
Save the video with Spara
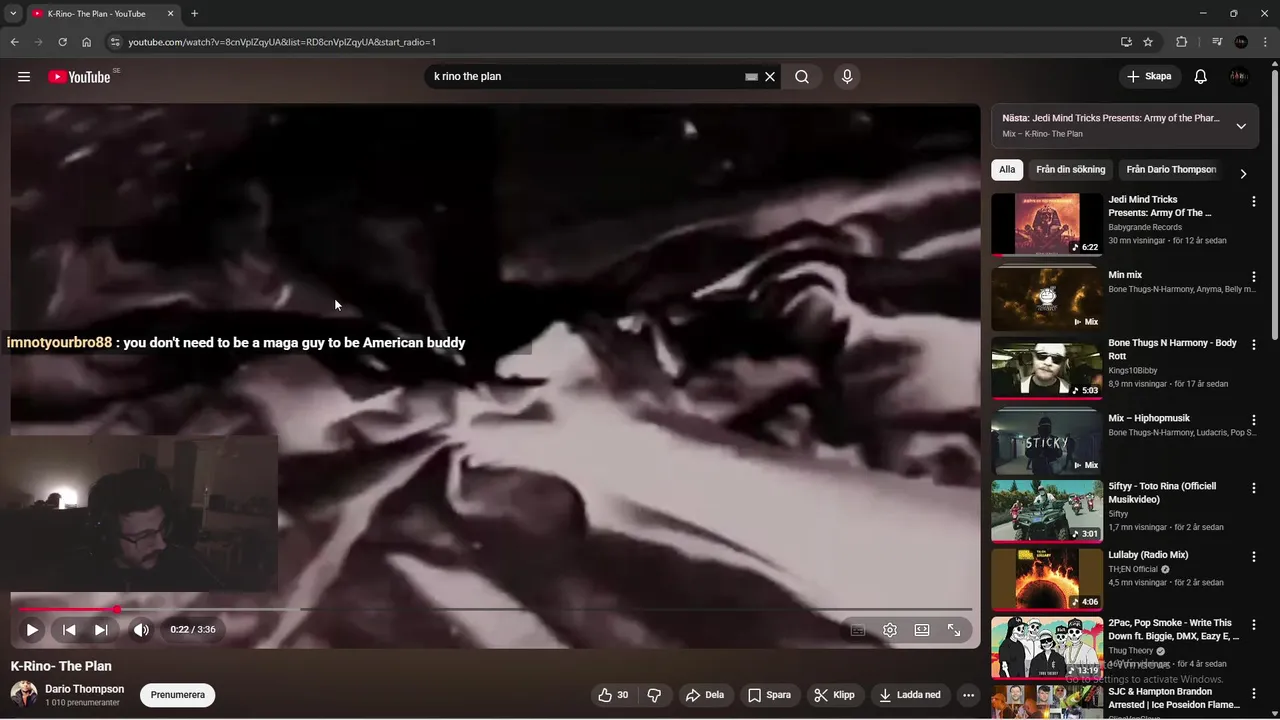(x=769, y=695)
